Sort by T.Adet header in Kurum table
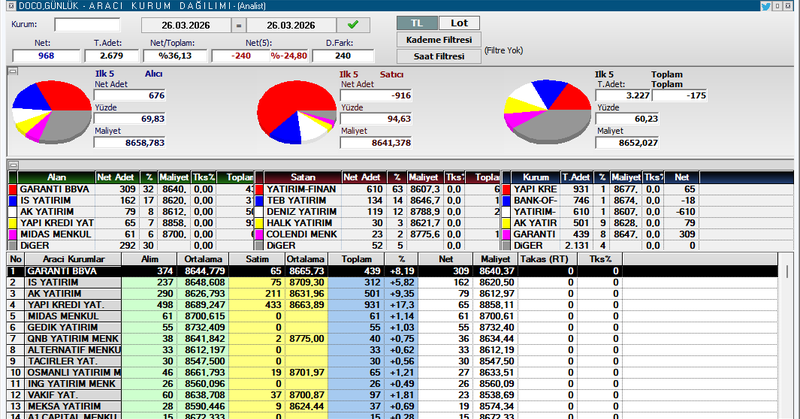800x419 pixels. point(576,177)
